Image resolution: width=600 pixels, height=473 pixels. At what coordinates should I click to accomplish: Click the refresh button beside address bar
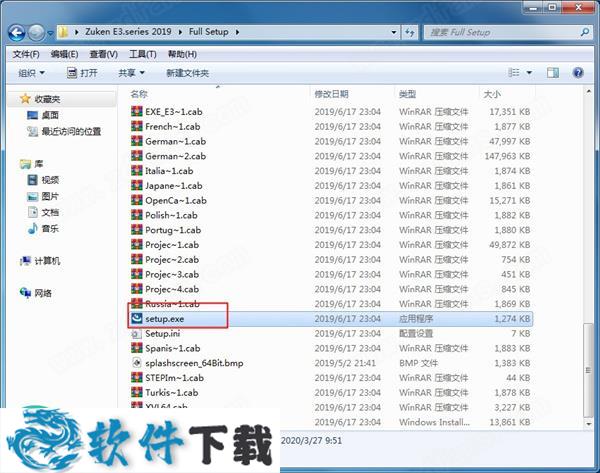pos(410,33)
